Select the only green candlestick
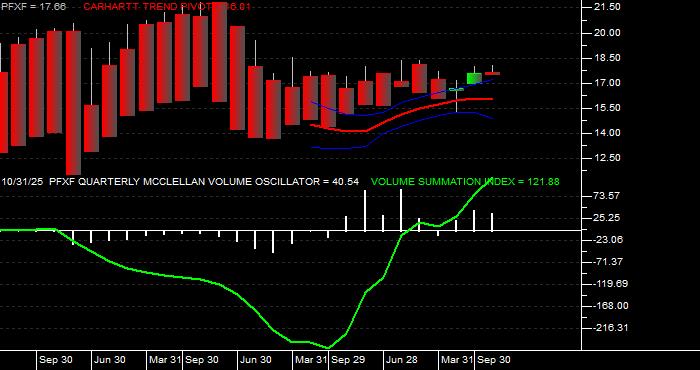The width and height of the screenshot is (700, 370). point(474,78)
